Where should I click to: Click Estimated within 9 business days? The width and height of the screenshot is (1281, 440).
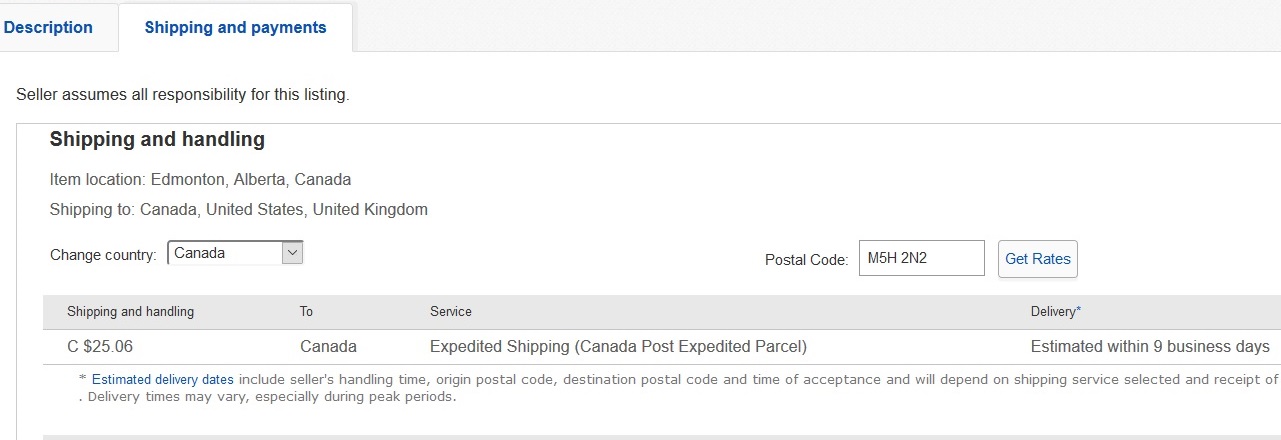point(1149,347)
